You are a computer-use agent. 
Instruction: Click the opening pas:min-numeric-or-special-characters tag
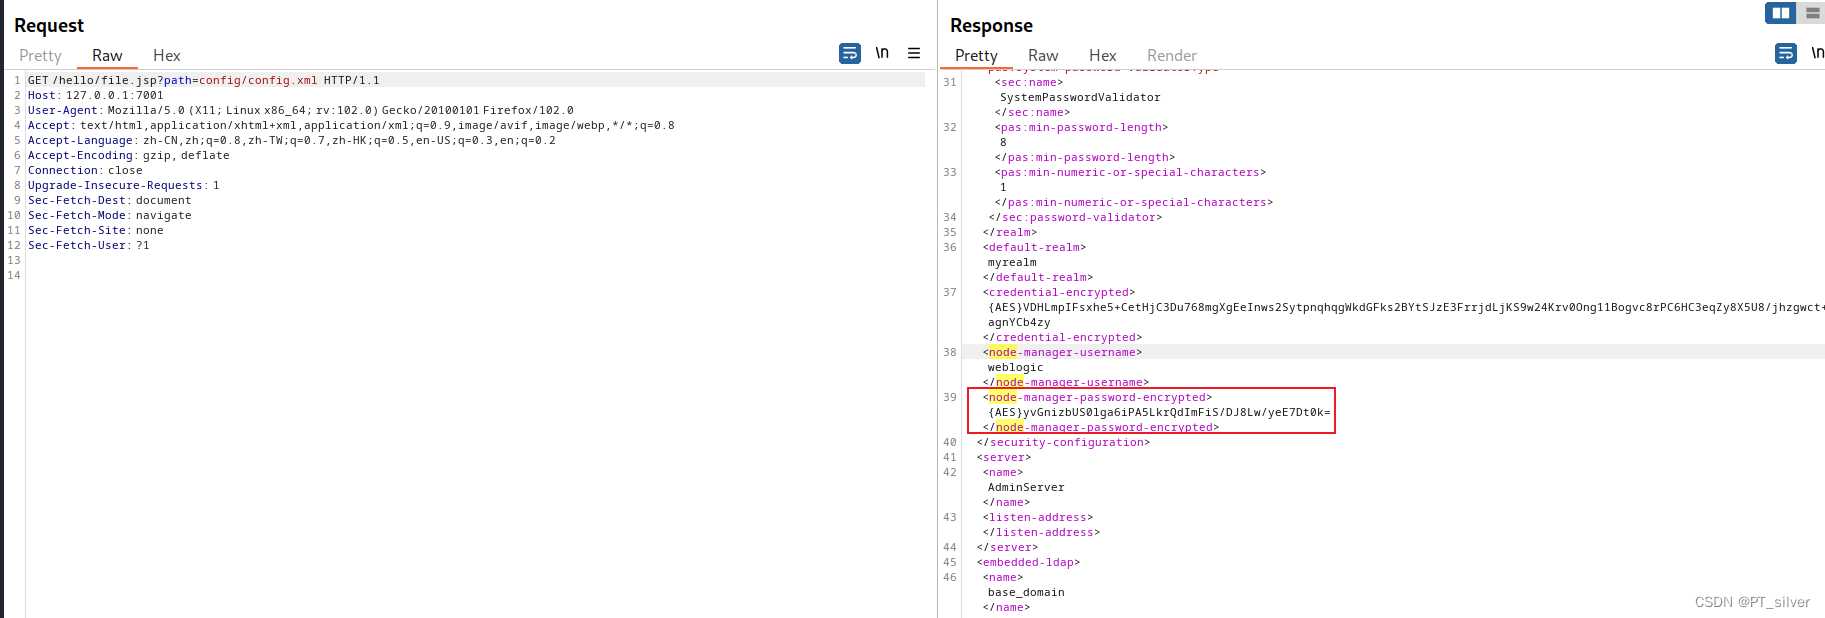click(x=1130, y=172)
